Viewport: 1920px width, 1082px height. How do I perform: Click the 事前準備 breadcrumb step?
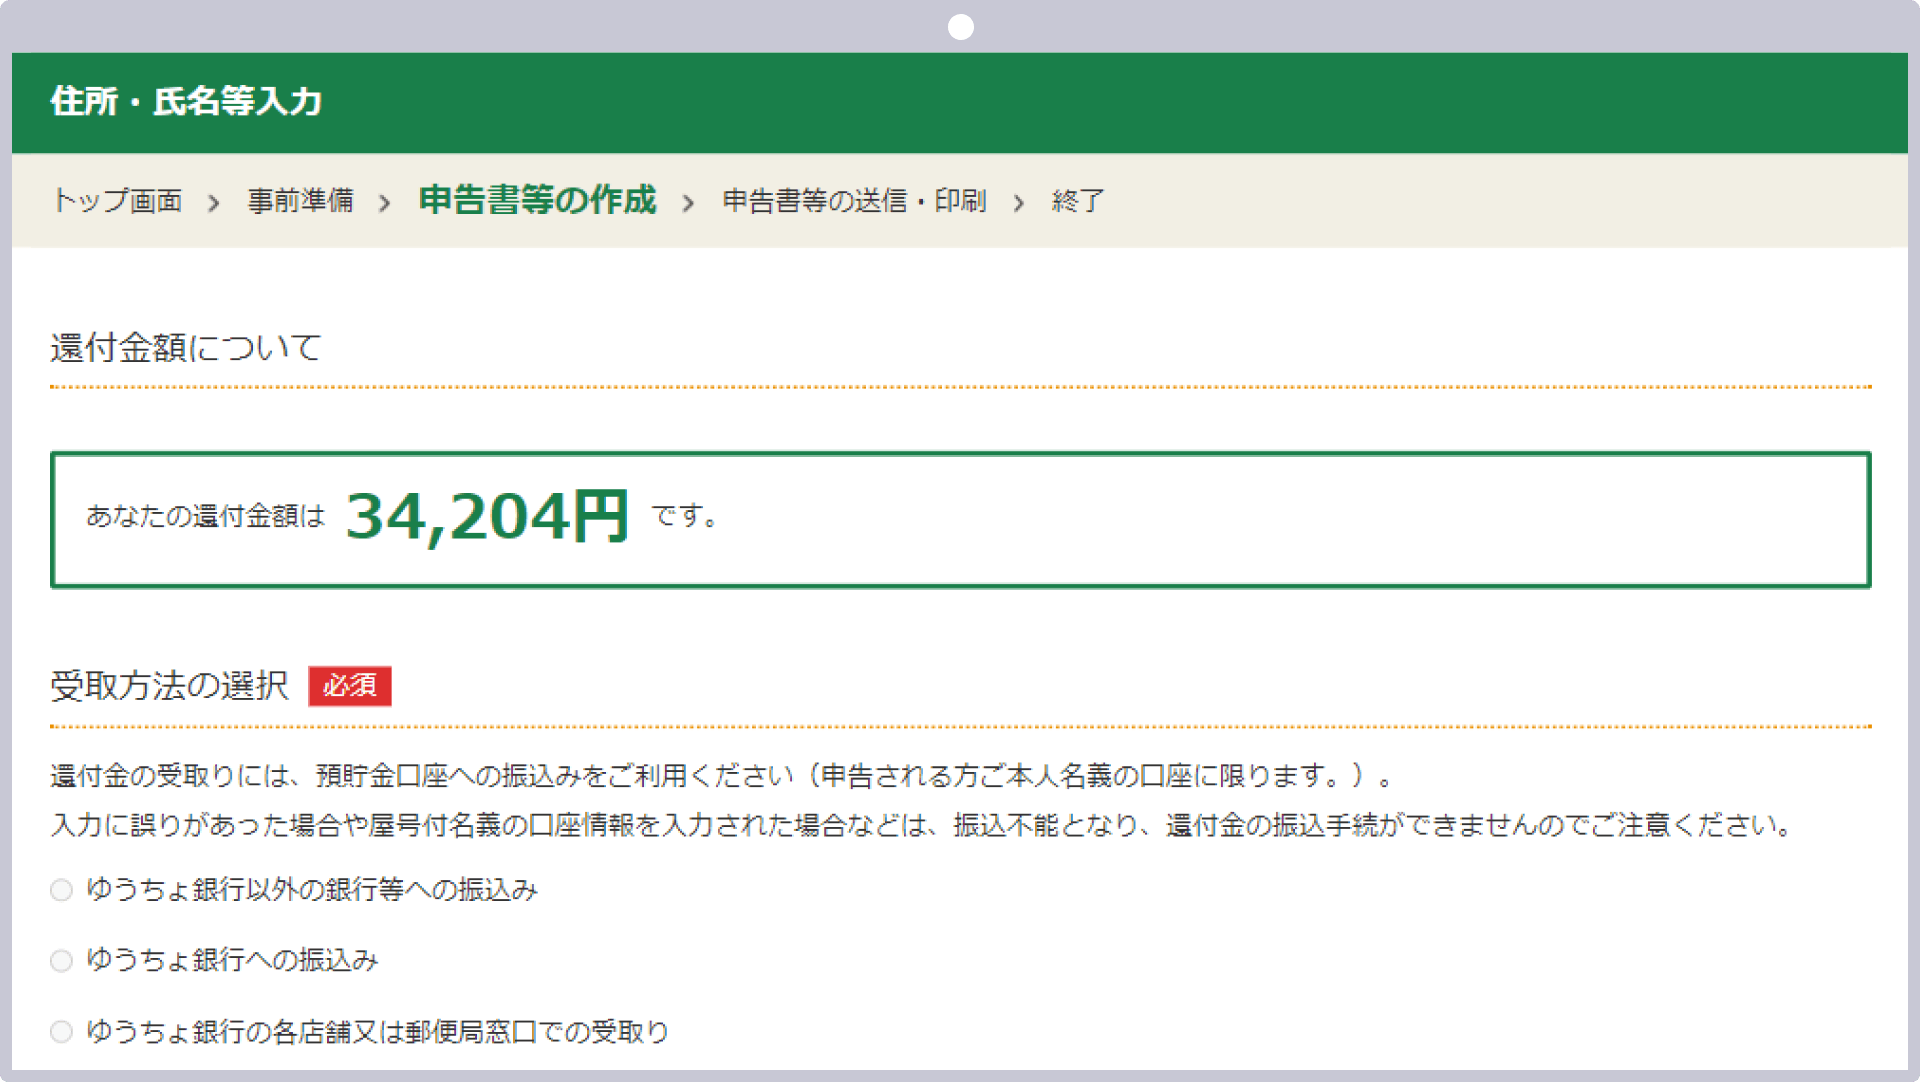[300, 201]
